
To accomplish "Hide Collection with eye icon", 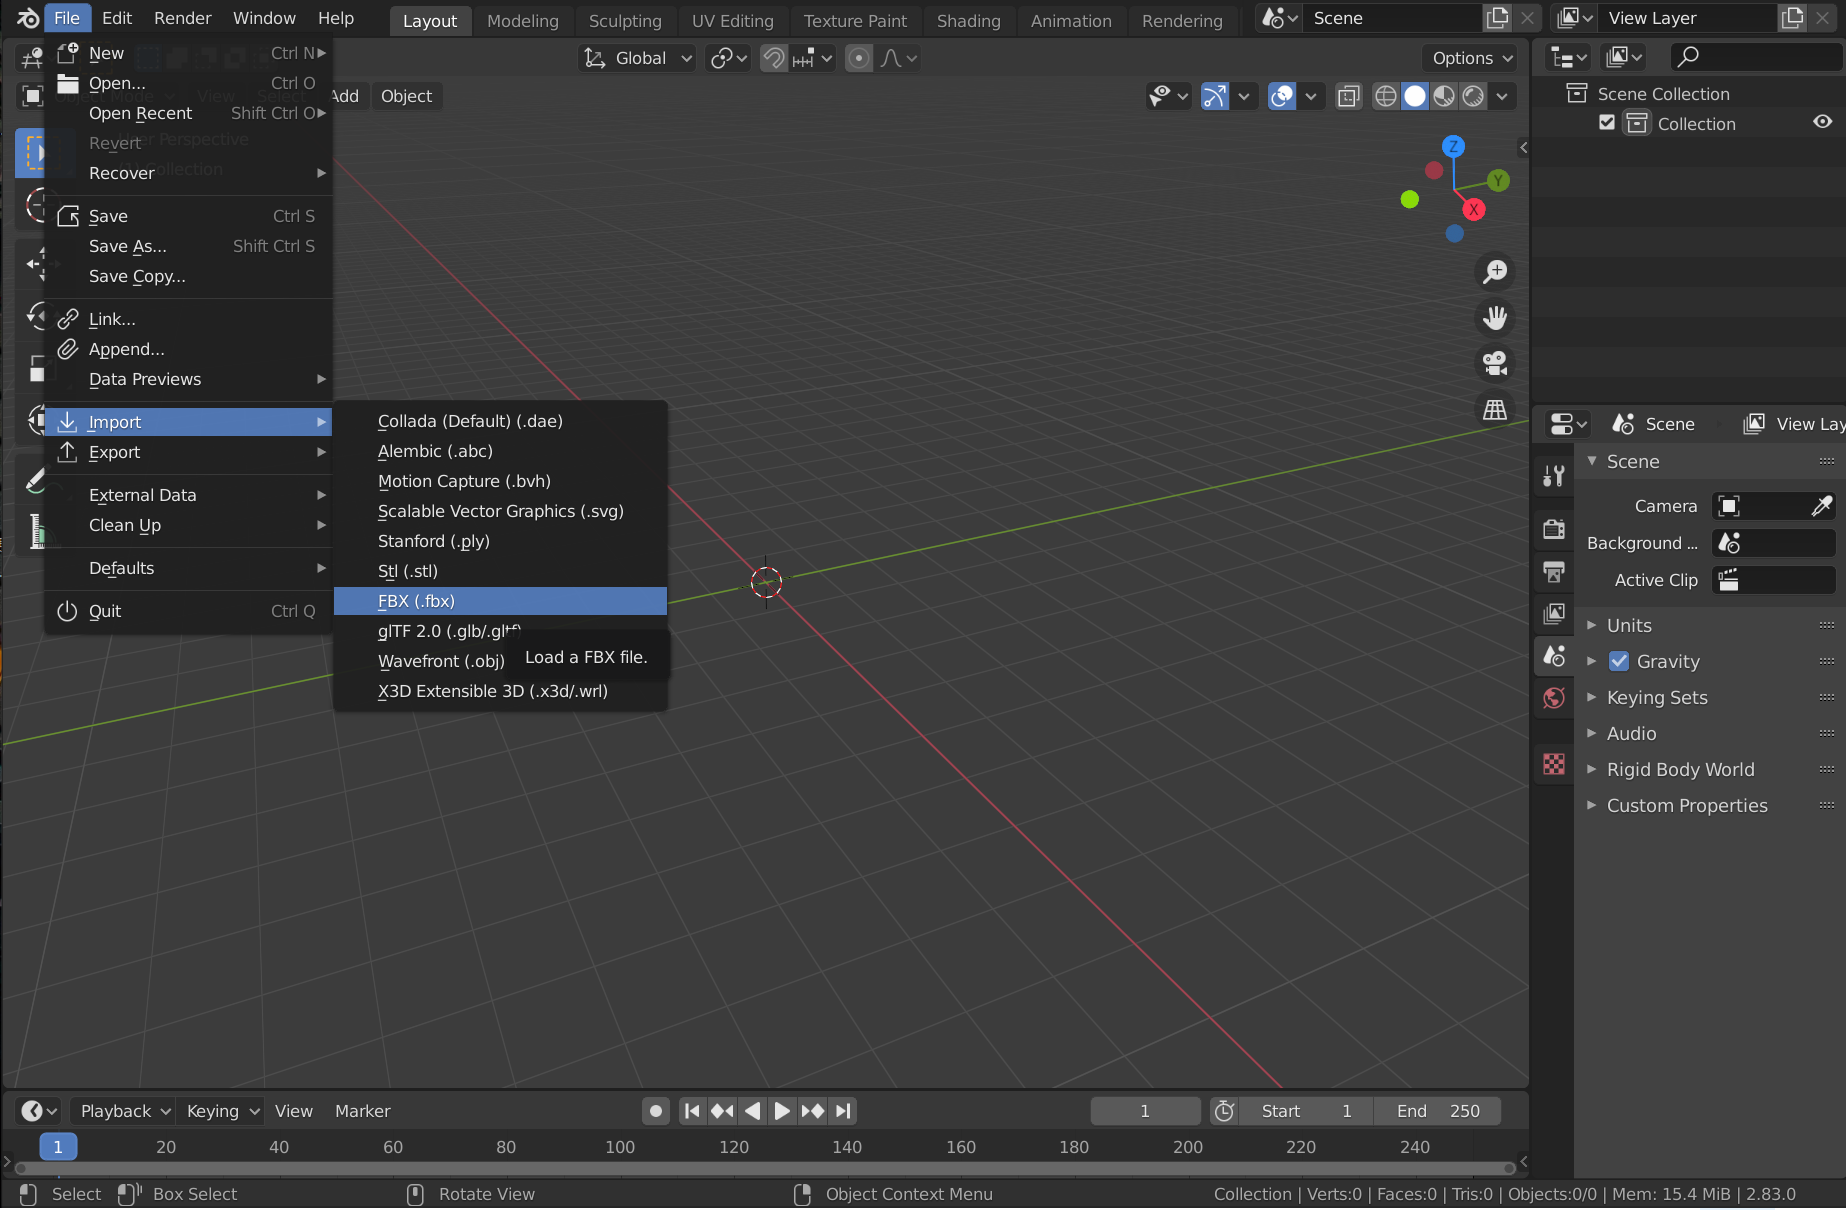I will [x=1823, y=122].
